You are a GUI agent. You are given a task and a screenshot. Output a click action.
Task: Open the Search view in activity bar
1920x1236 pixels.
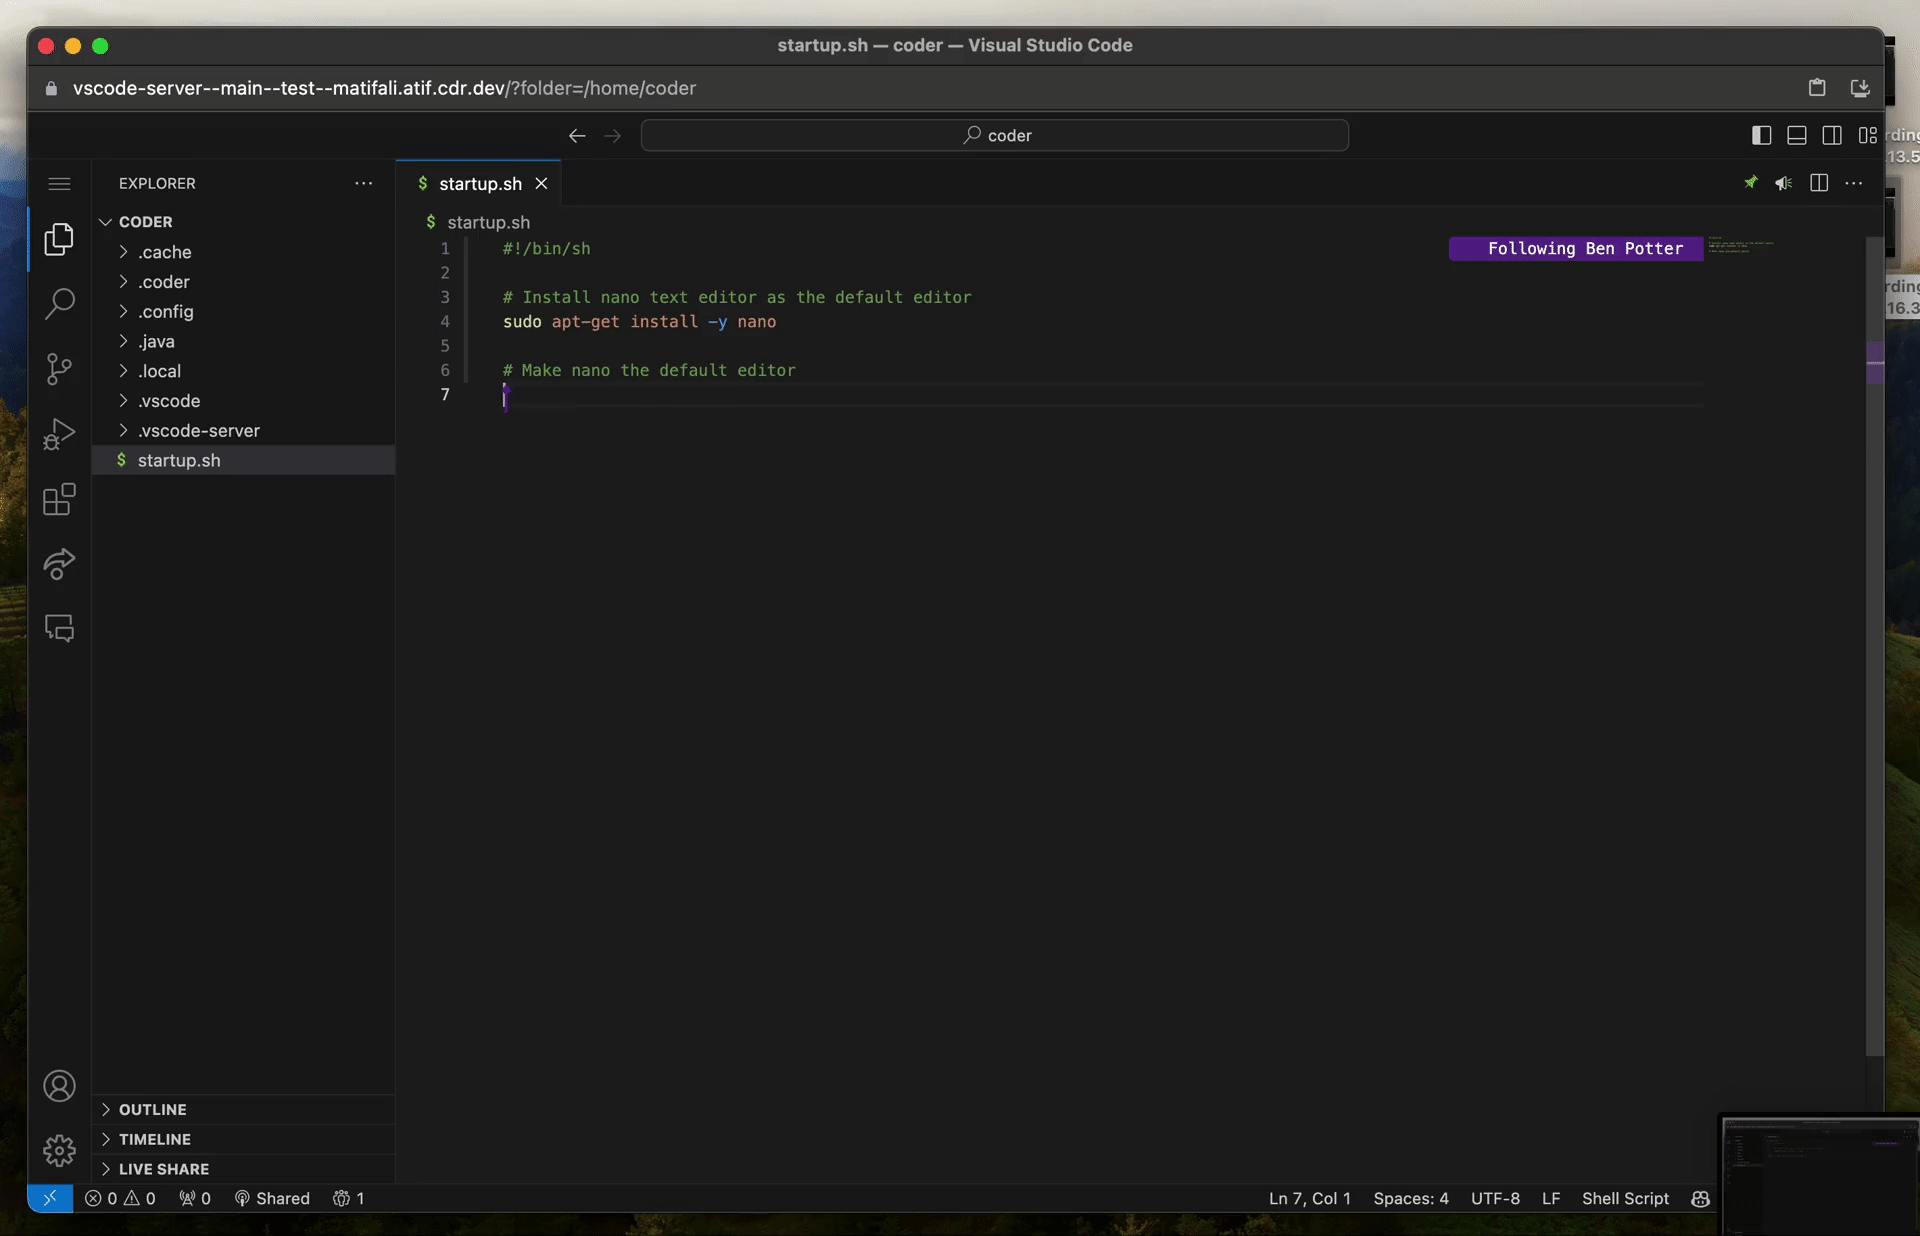click(59, 303)
